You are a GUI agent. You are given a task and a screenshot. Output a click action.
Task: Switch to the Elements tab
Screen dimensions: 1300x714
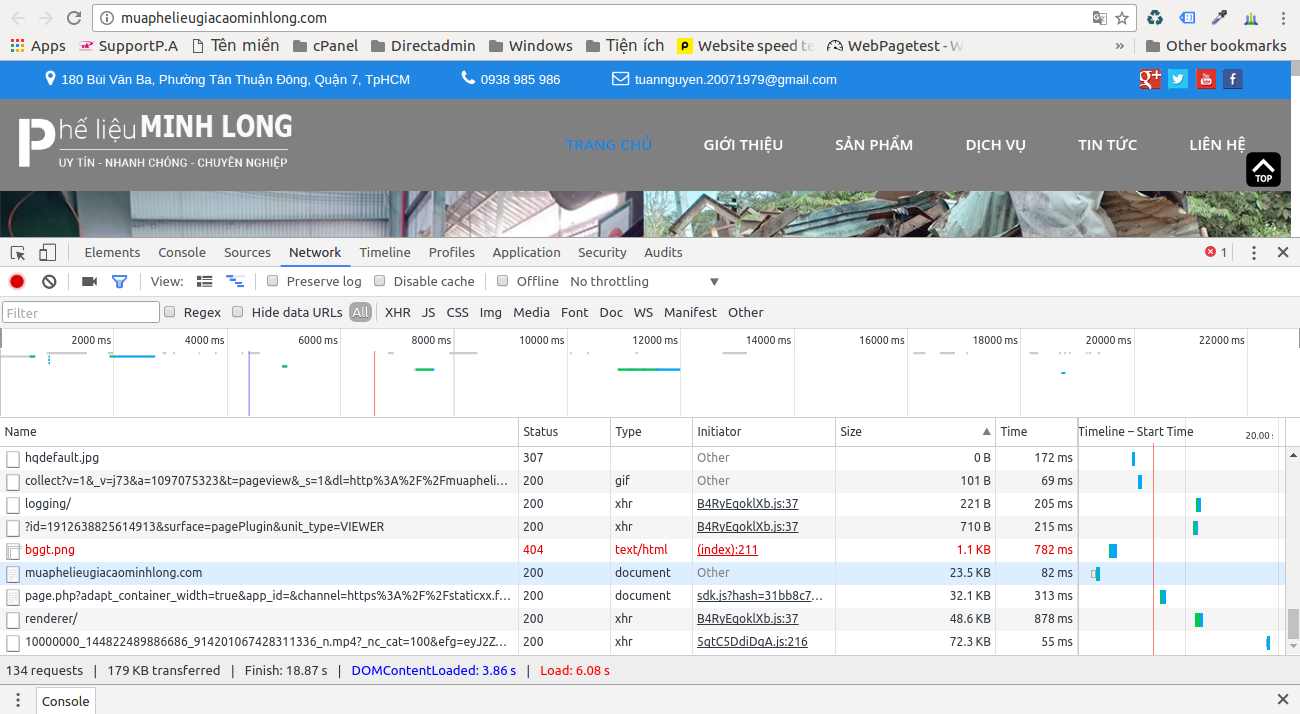112,253
